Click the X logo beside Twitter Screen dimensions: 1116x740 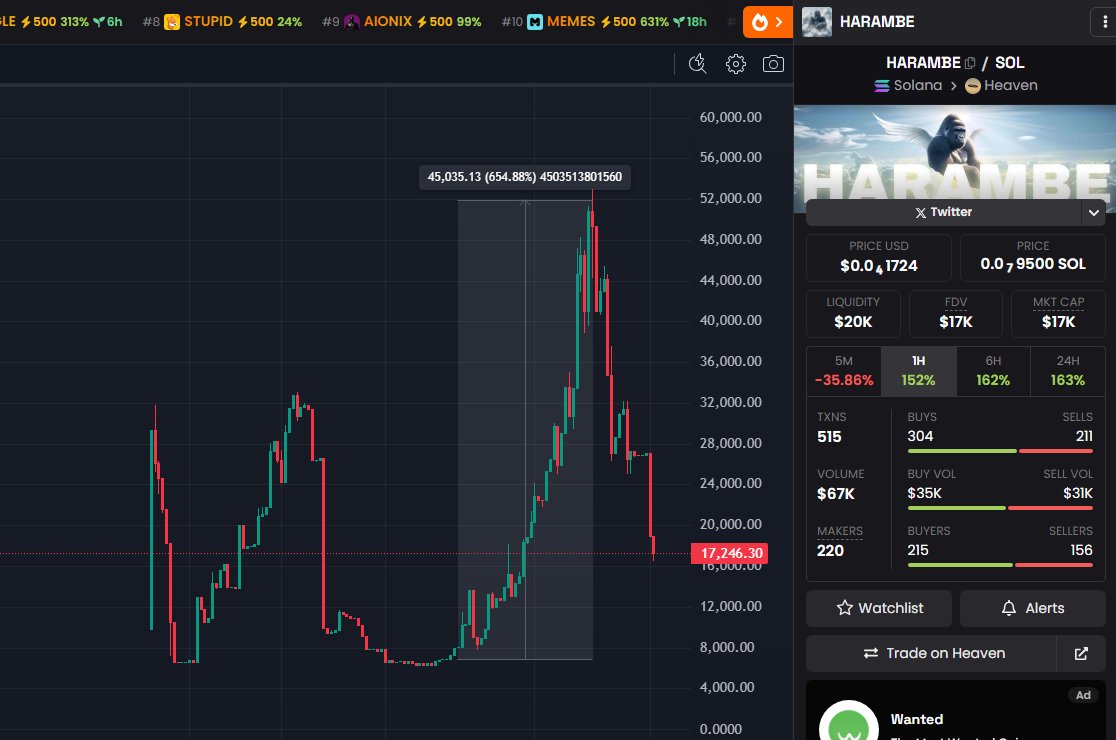920,213
